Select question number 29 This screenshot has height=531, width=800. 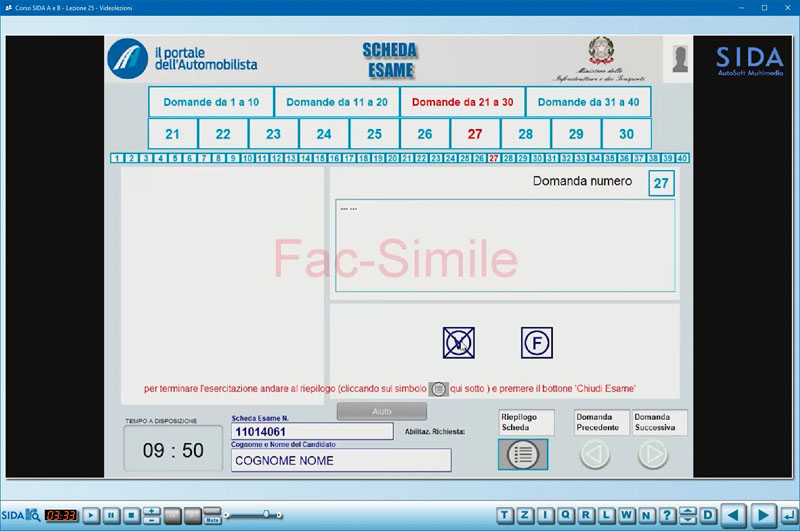576,134
